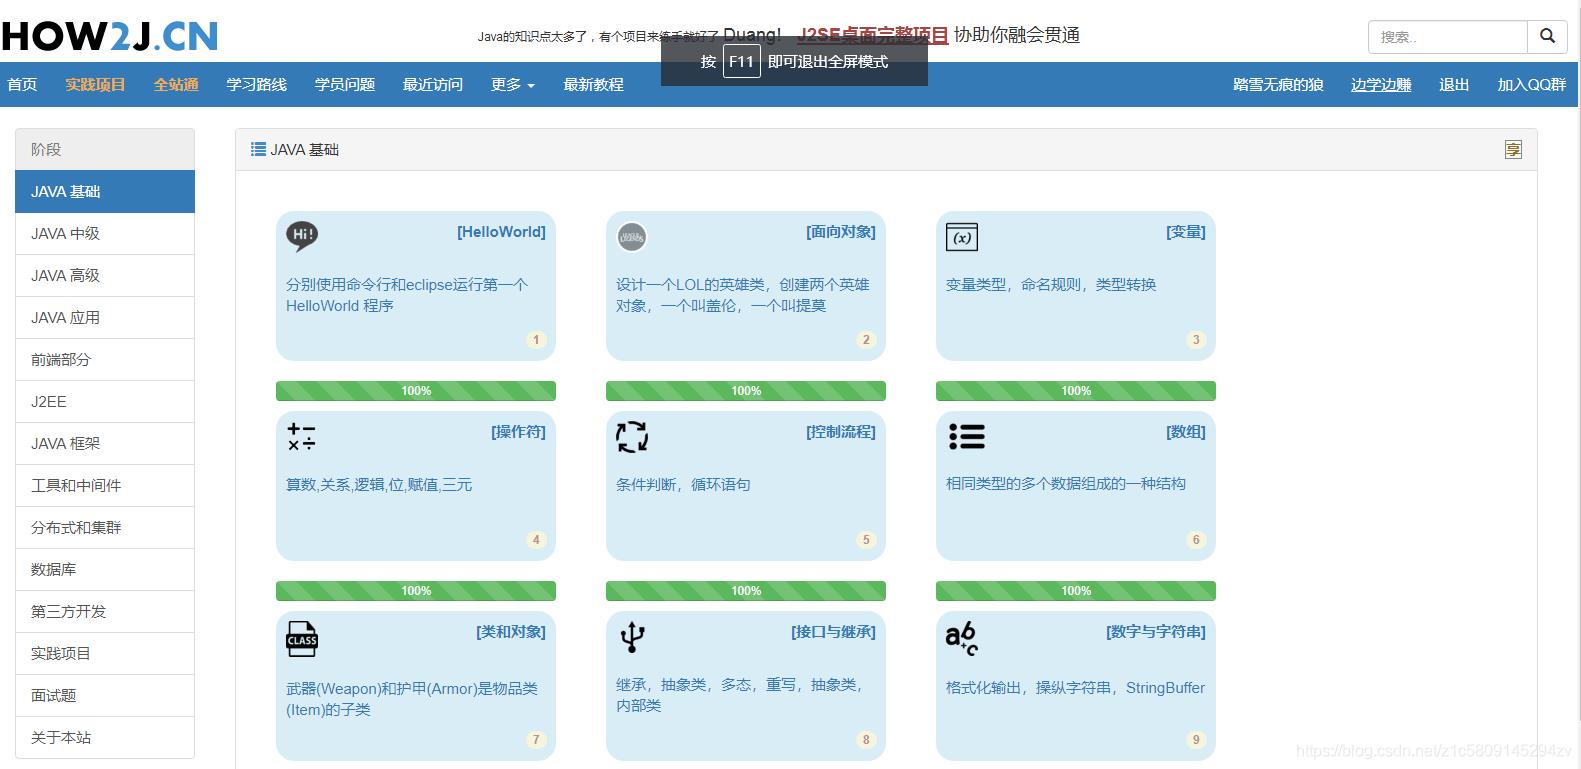Click into the 搜索 search input field

click(1448, 37)
